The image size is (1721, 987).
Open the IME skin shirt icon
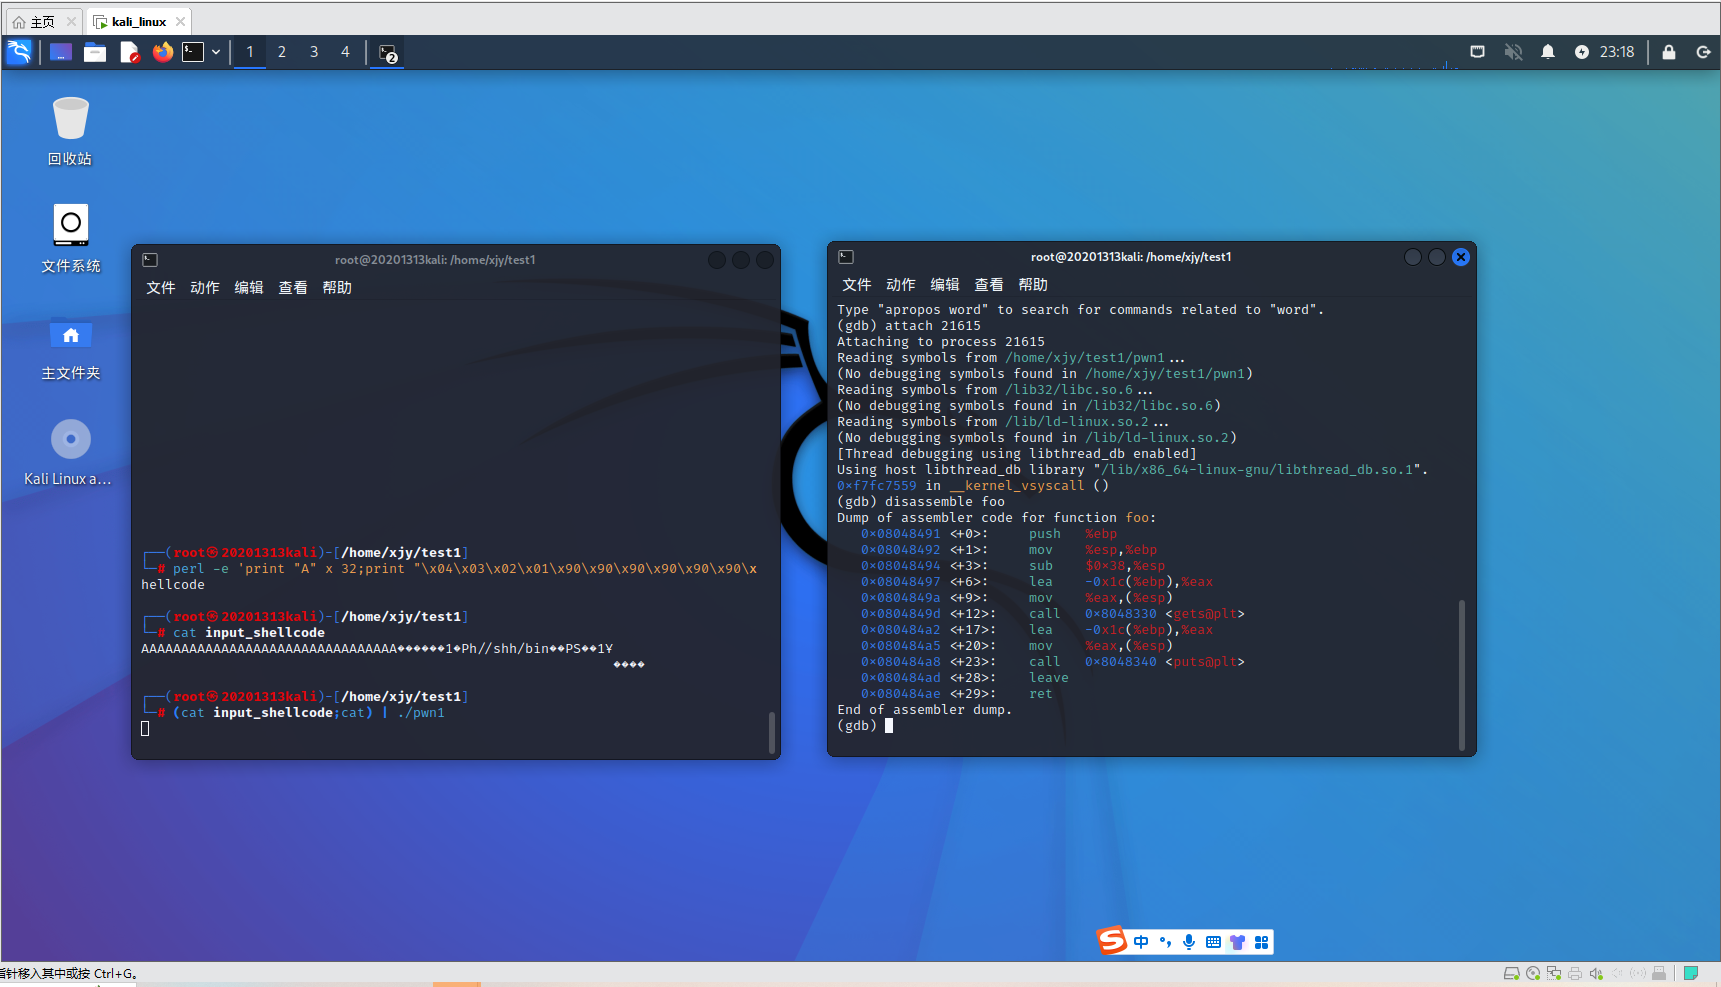click(1237, 942)
